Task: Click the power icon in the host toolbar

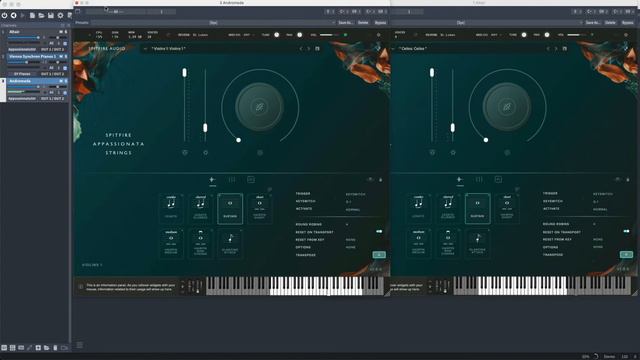Action: tap(4, 16)
